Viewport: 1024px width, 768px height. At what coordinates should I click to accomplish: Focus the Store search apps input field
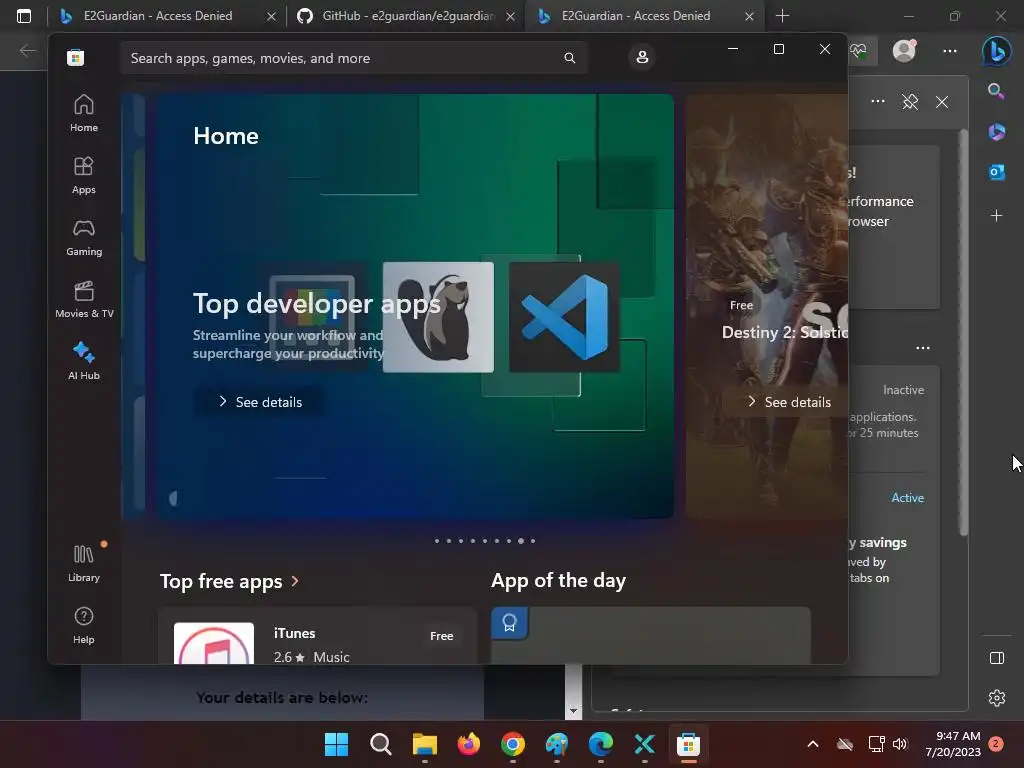(x=353, y=58)
